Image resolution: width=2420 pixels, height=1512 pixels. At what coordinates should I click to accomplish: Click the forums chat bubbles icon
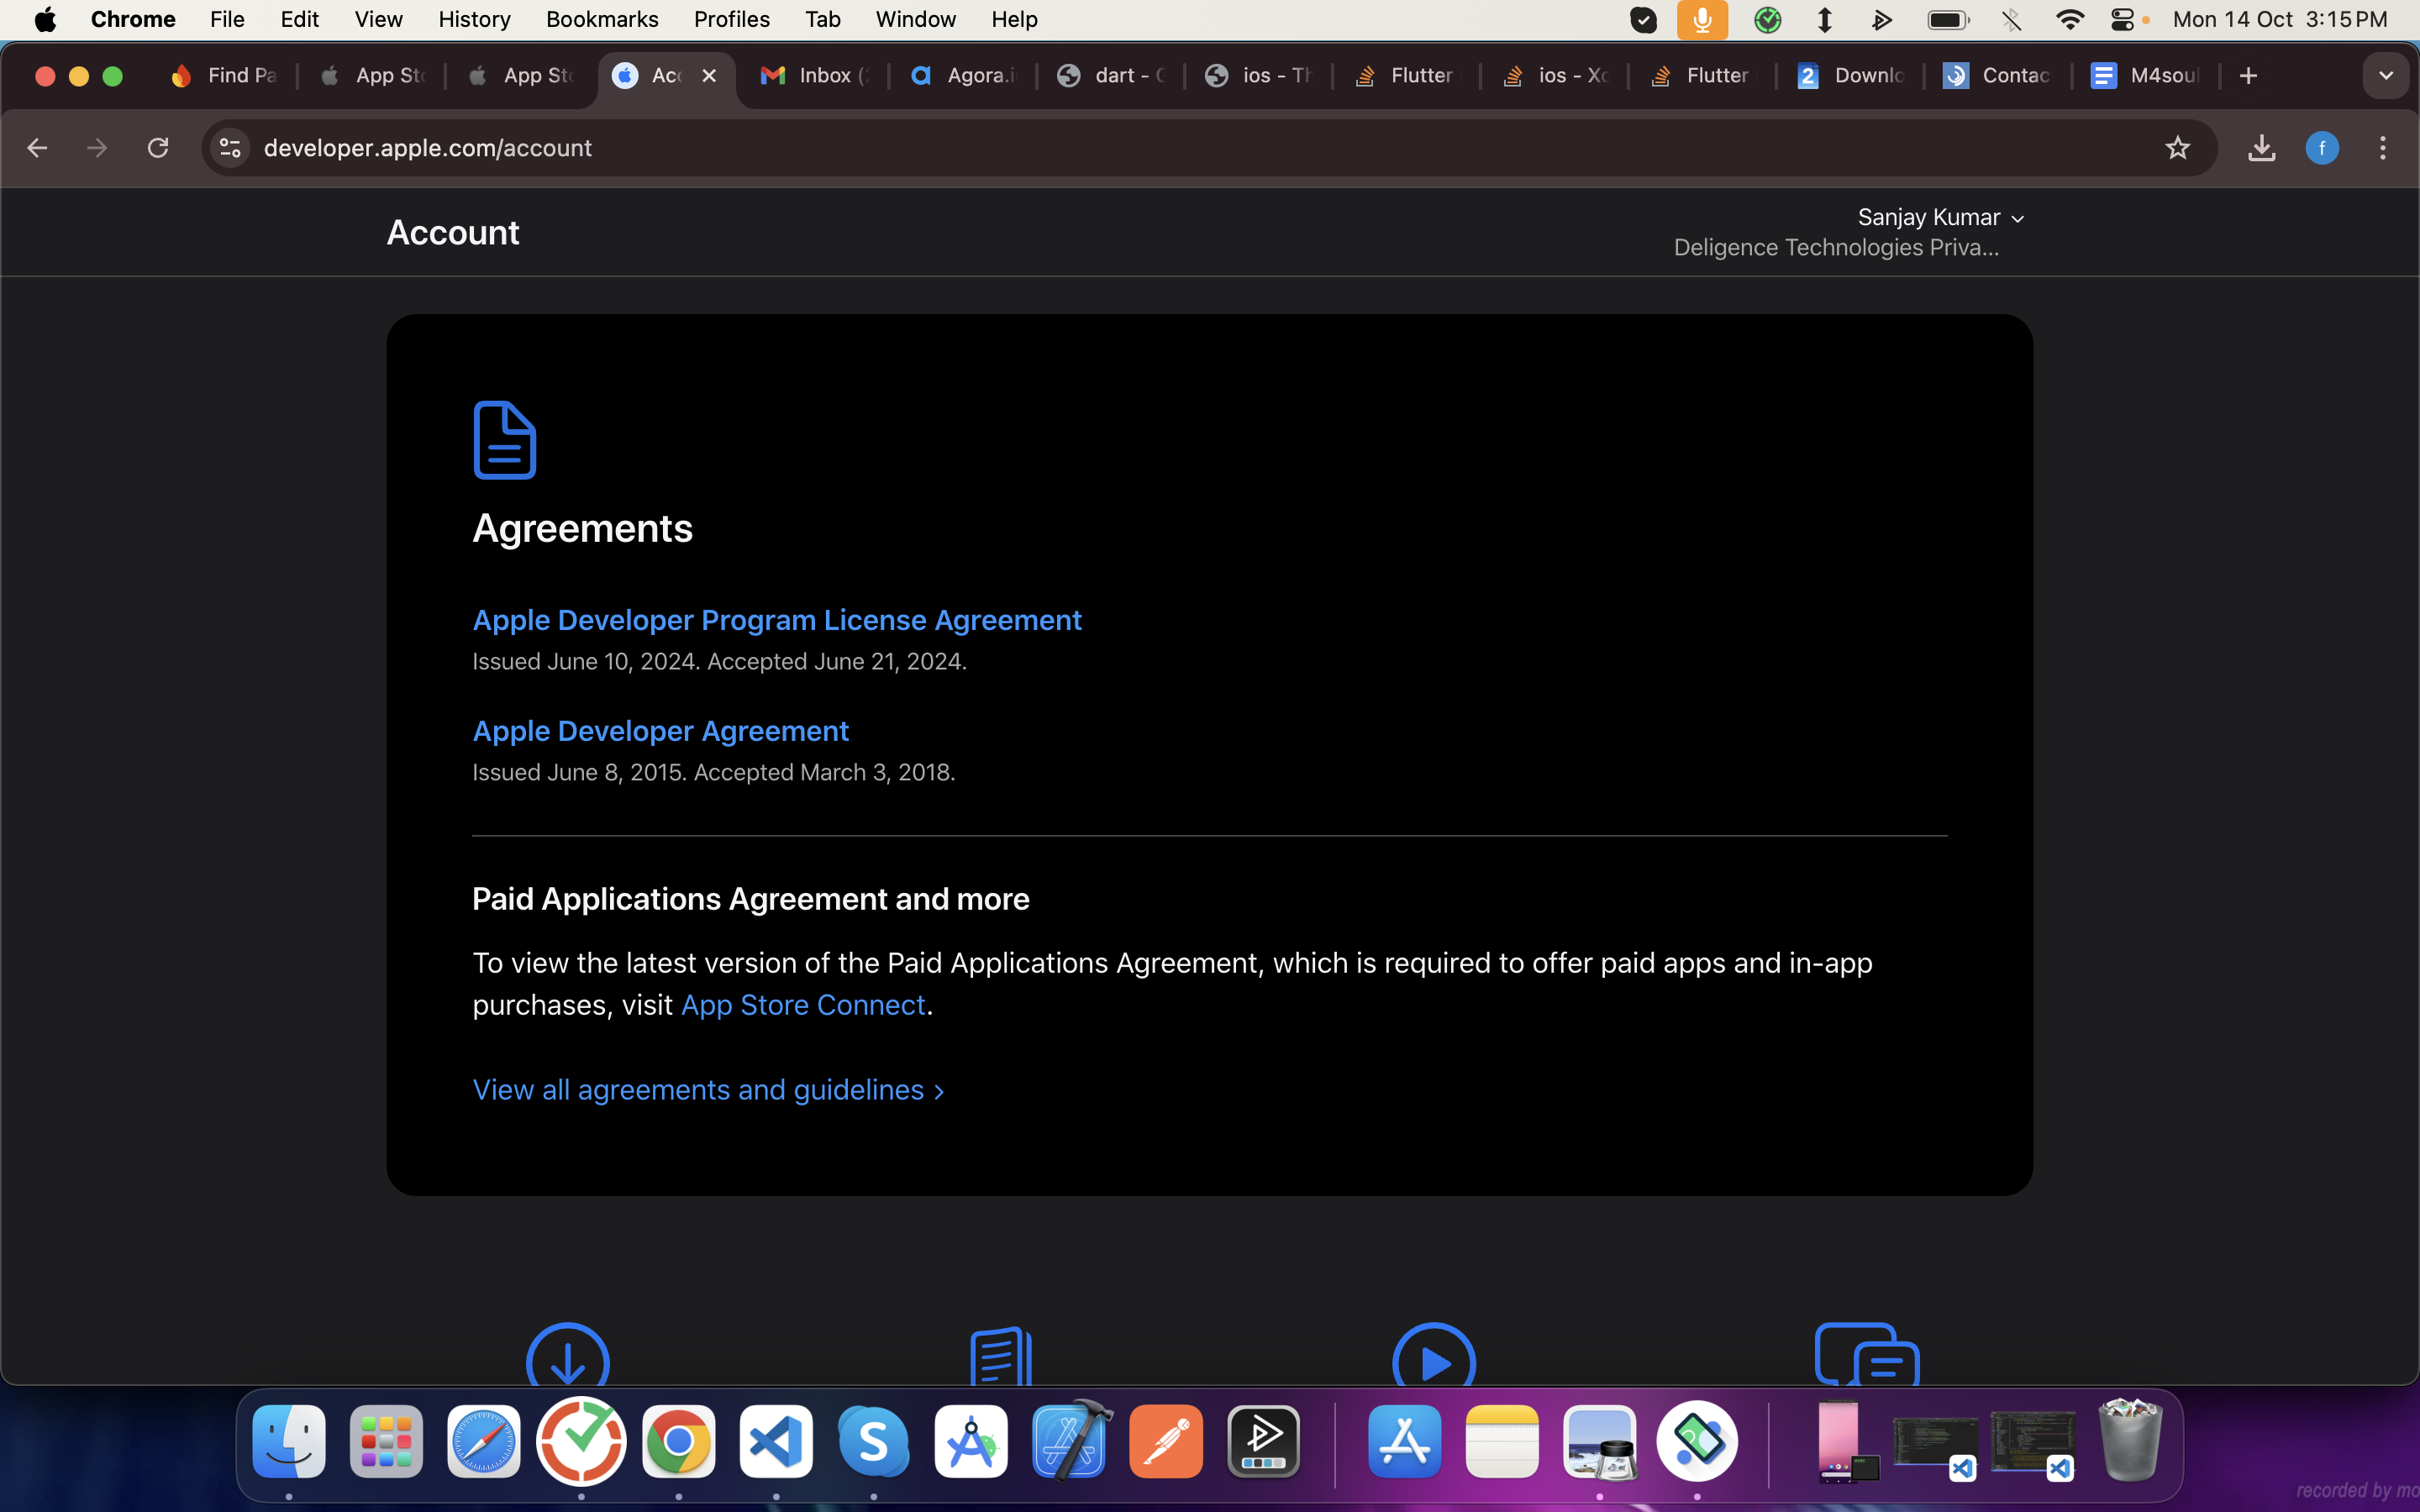tap(1867, 1354)
